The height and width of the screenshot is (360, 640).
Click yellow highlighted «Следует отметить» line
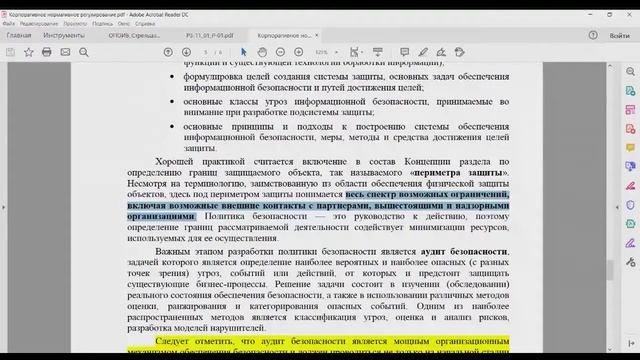click(x=332, y=341)
